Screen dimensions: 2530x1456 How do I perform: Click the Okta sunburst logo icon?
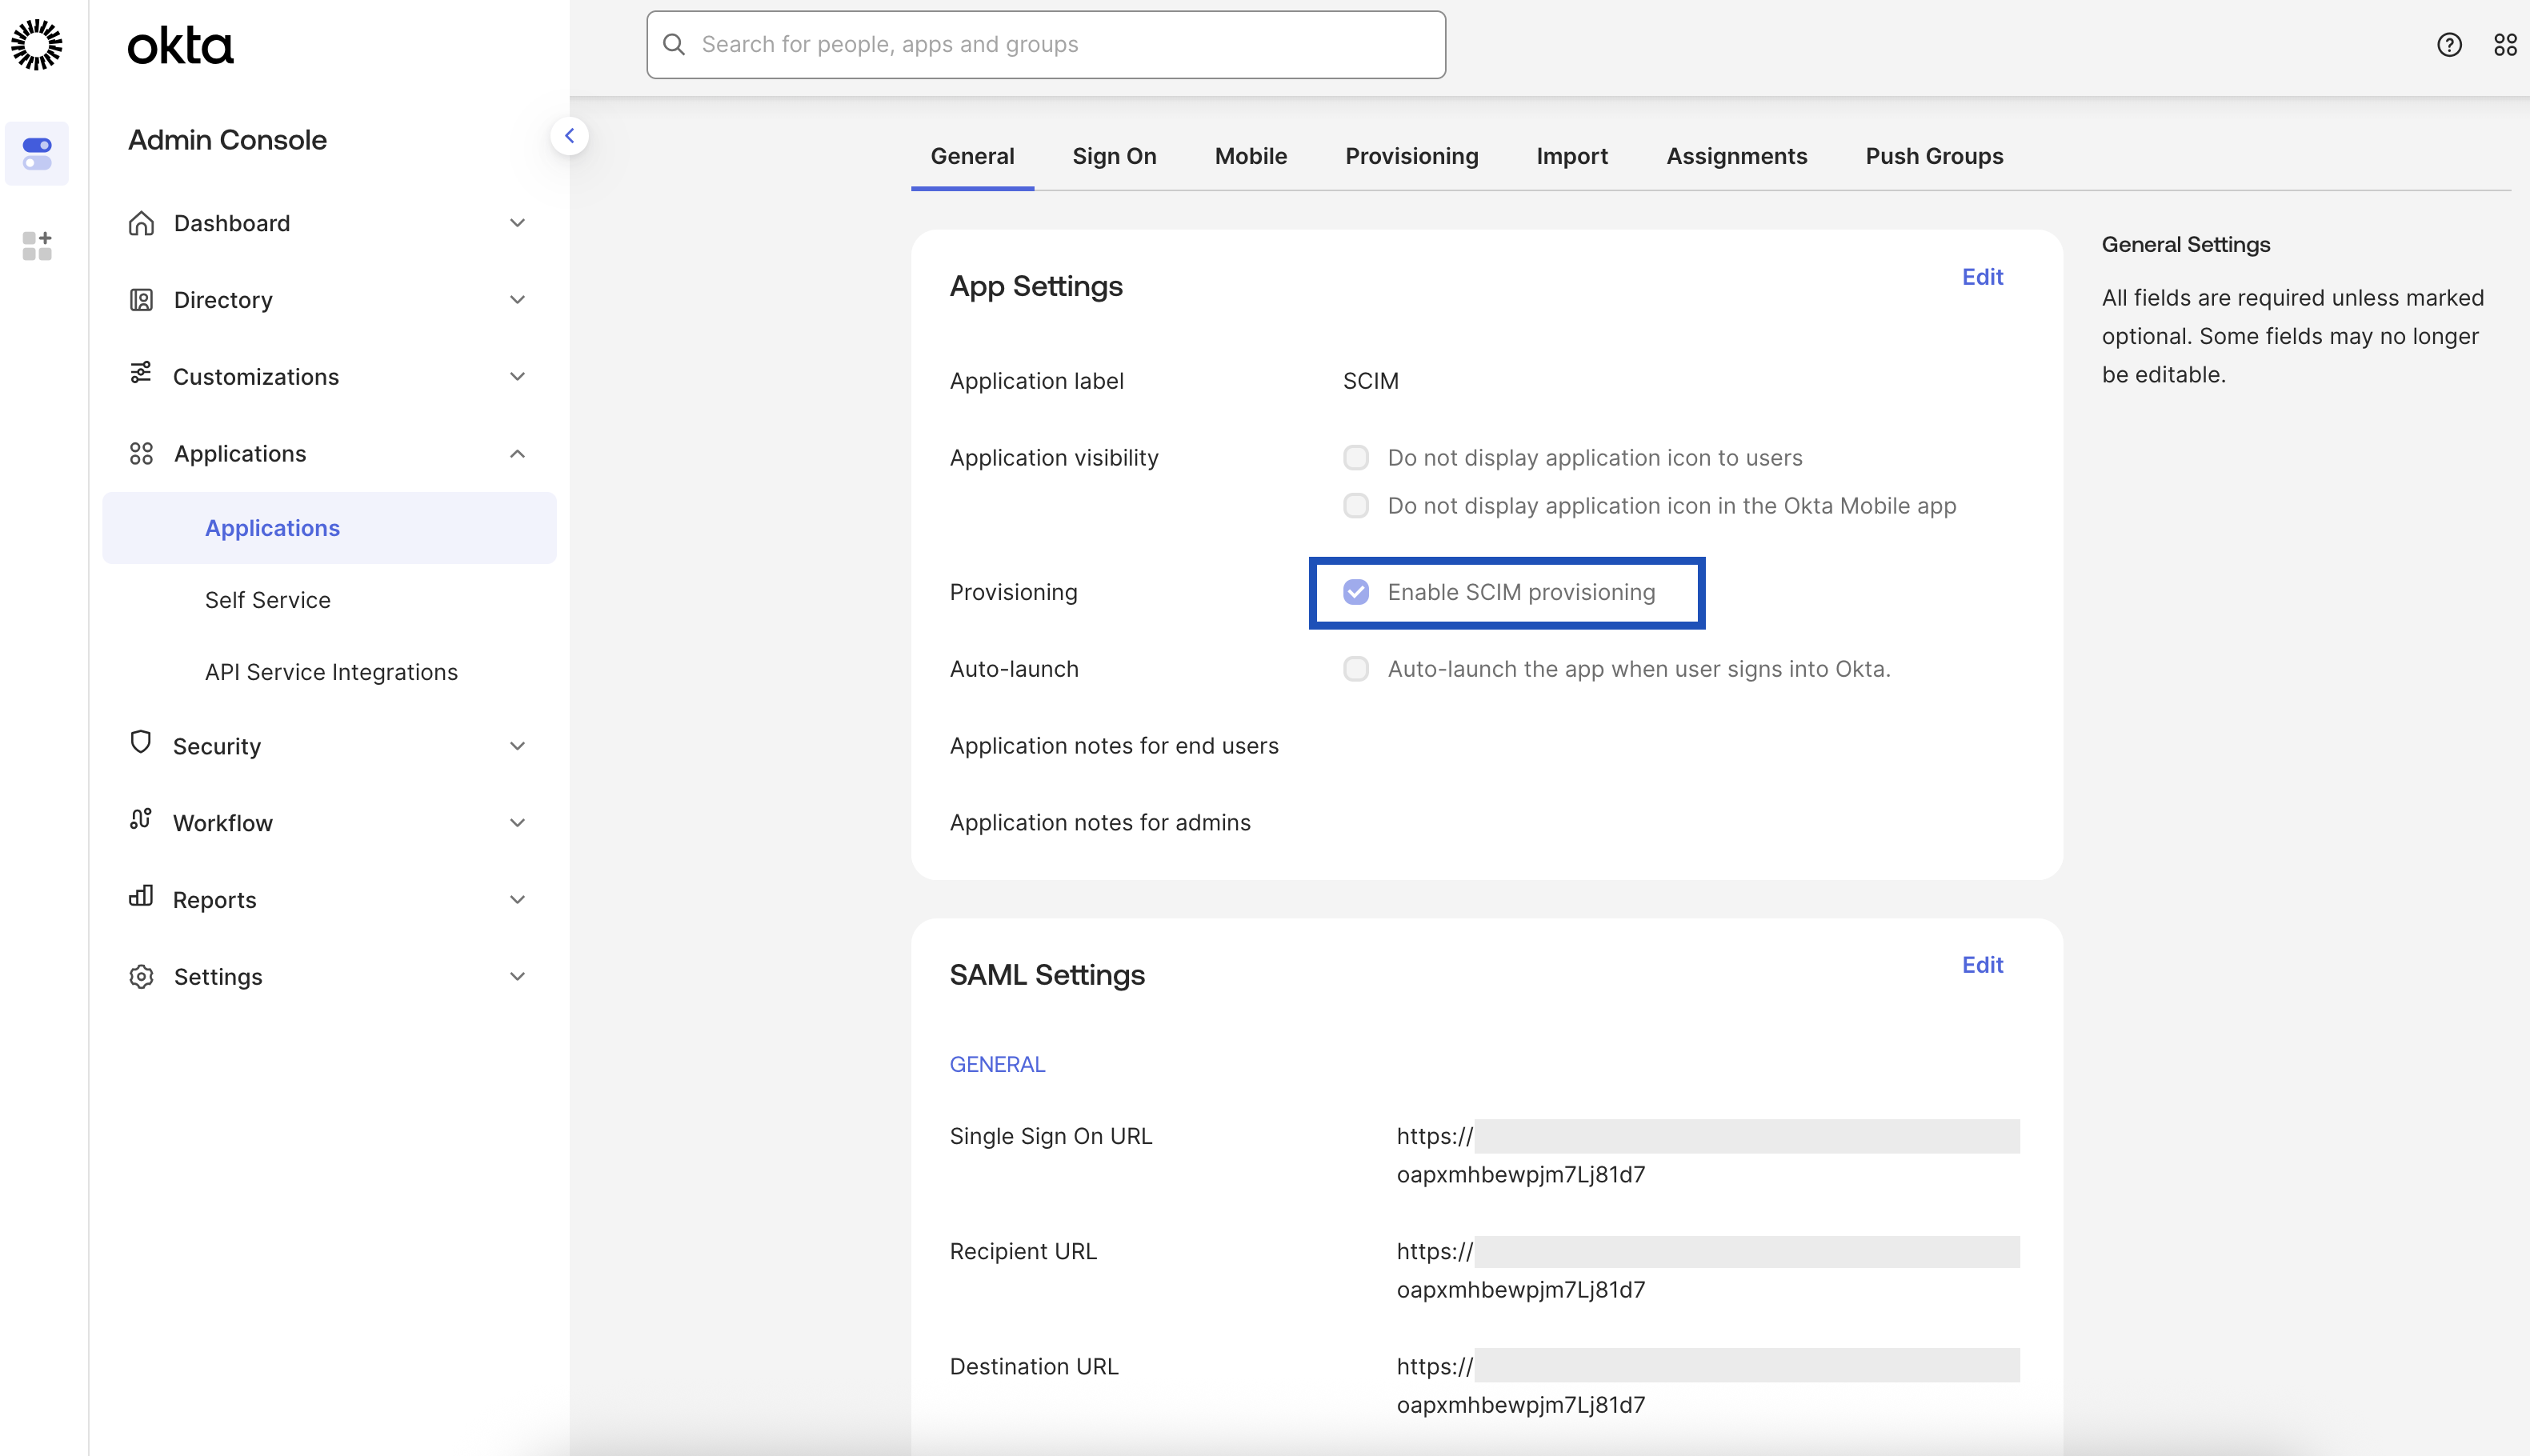[37, 45]
